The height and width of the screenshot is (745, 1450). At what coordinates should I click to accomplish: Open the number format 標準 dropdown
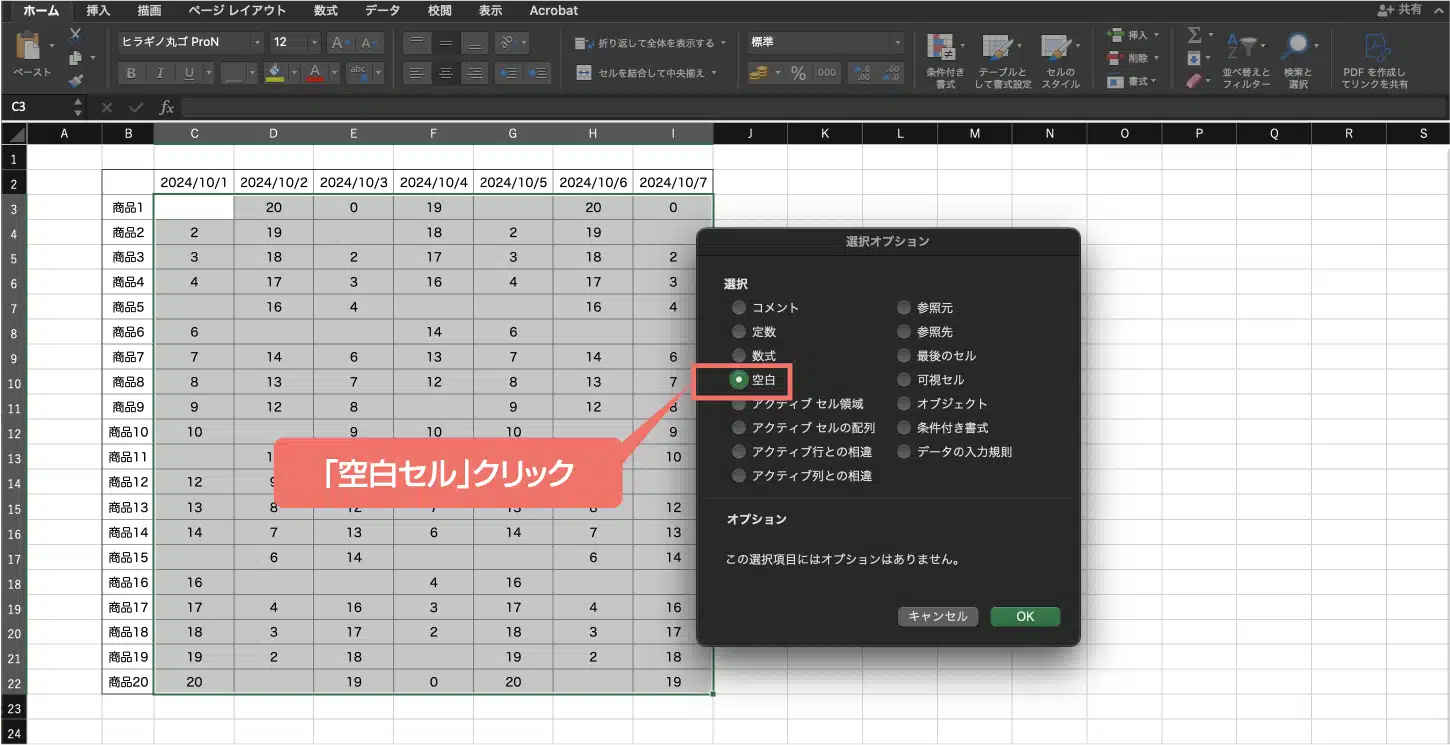tap(897, 43)
